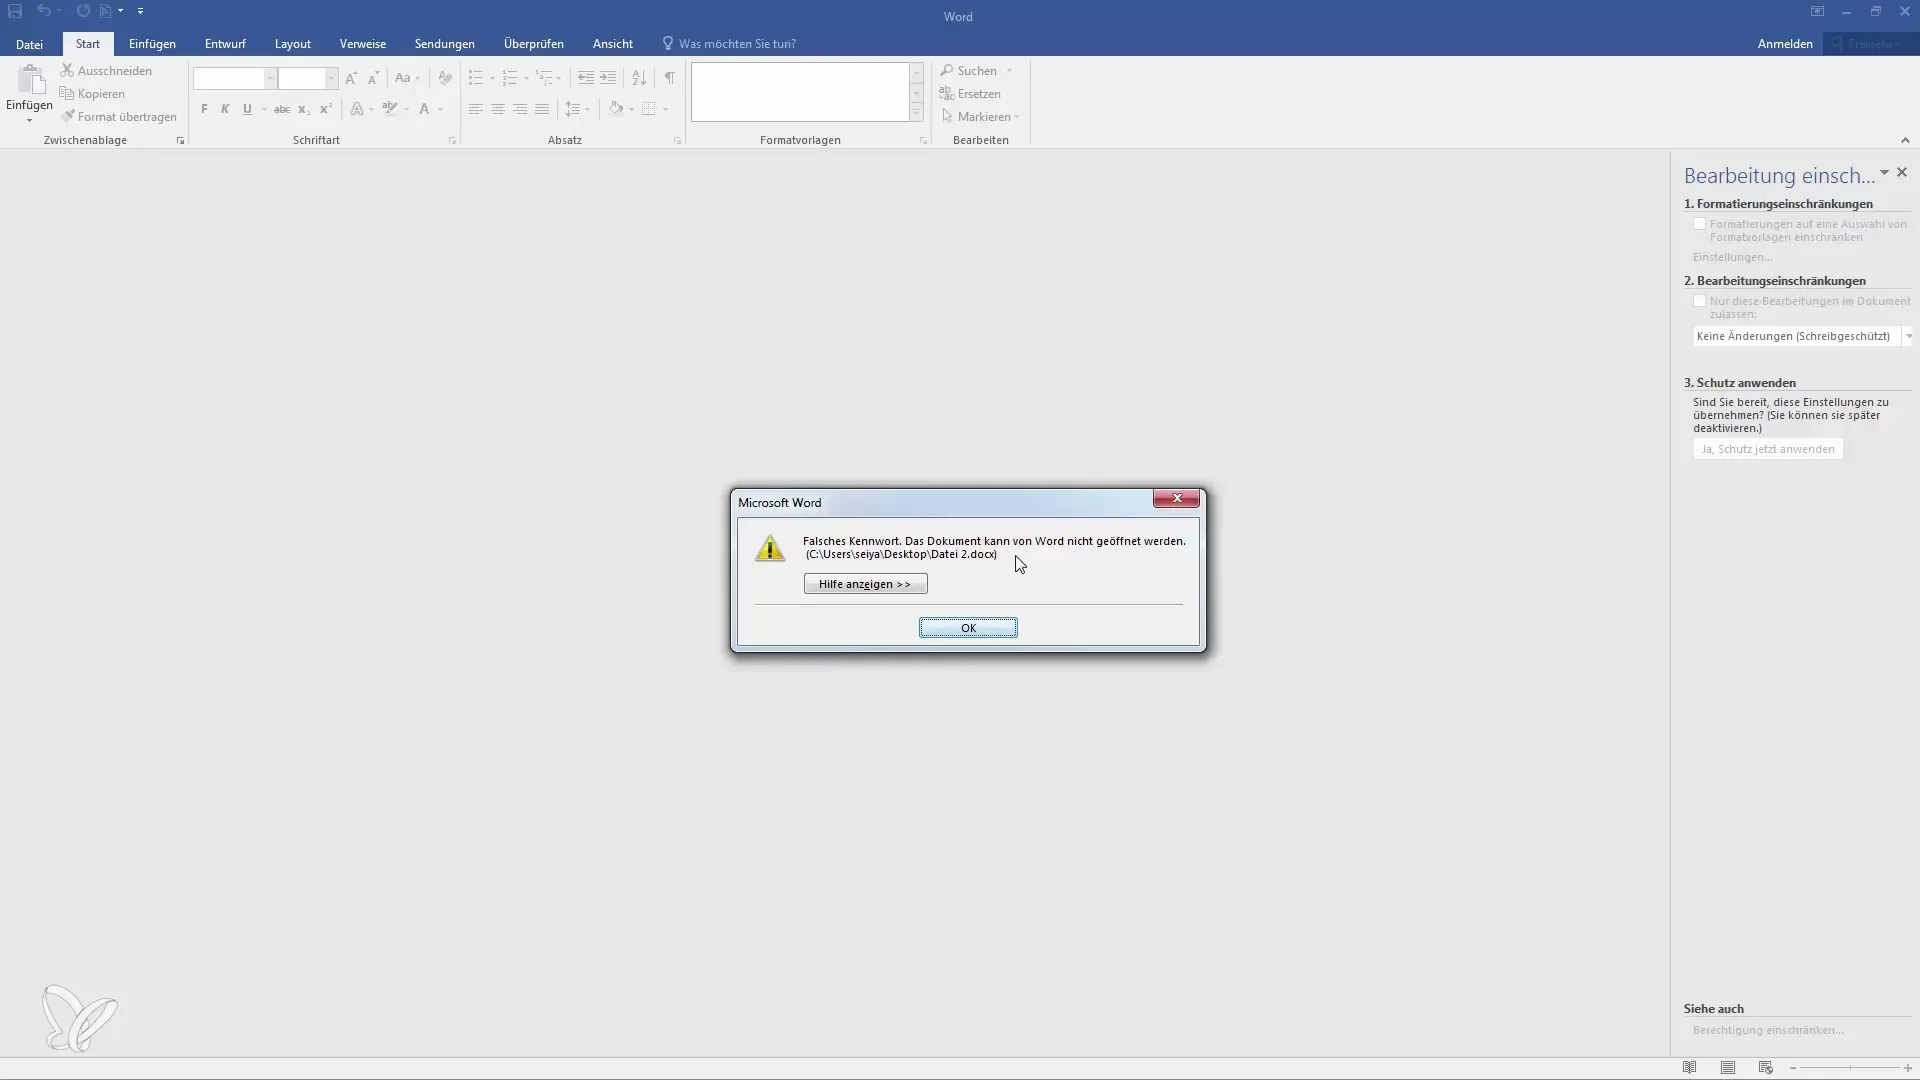Viewport: 1920px width, 1080px height.
Task: Open the line spacing menu
Action: point(577,109)
